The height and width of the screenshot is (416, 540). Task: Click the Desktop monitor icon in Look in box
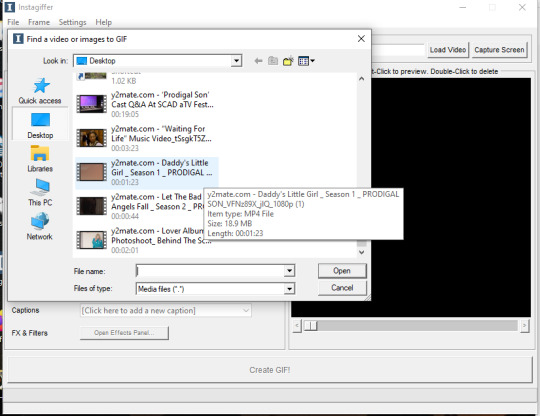pyautogui.click(x=82, y=61)
